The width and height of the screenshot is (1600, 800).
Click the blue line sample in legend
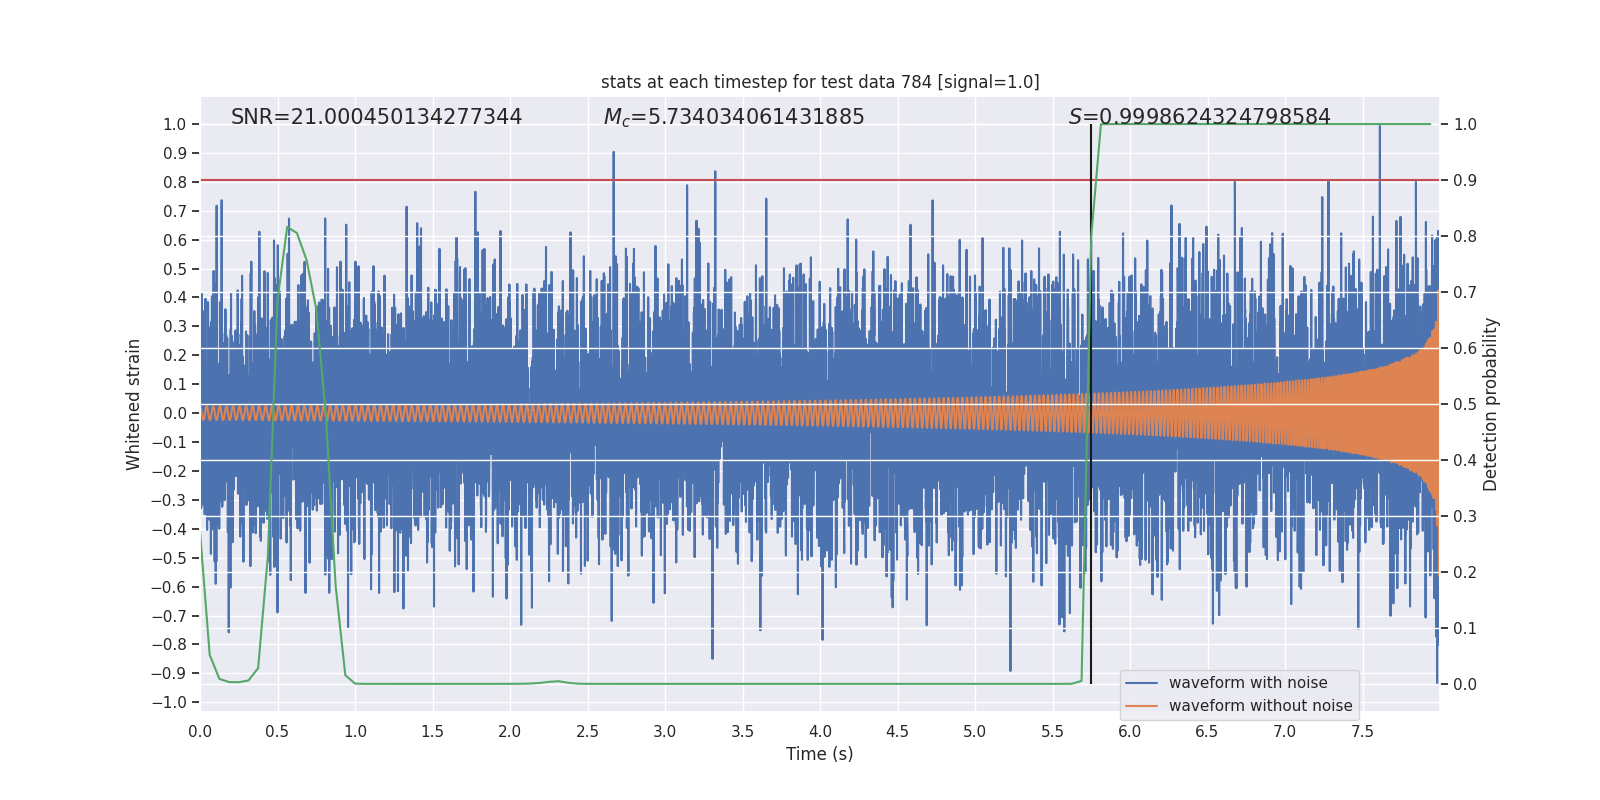click(x=1141, y=683)
